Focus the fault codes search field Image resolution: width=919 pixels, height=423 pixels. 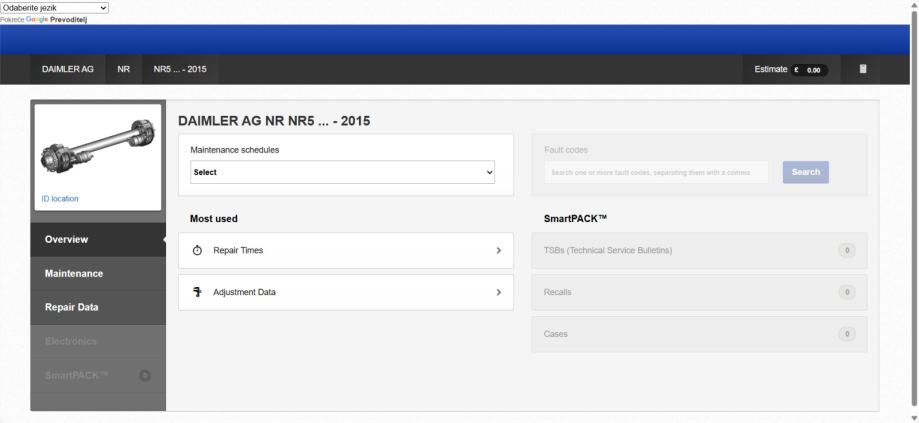click(x=656, y=172)
